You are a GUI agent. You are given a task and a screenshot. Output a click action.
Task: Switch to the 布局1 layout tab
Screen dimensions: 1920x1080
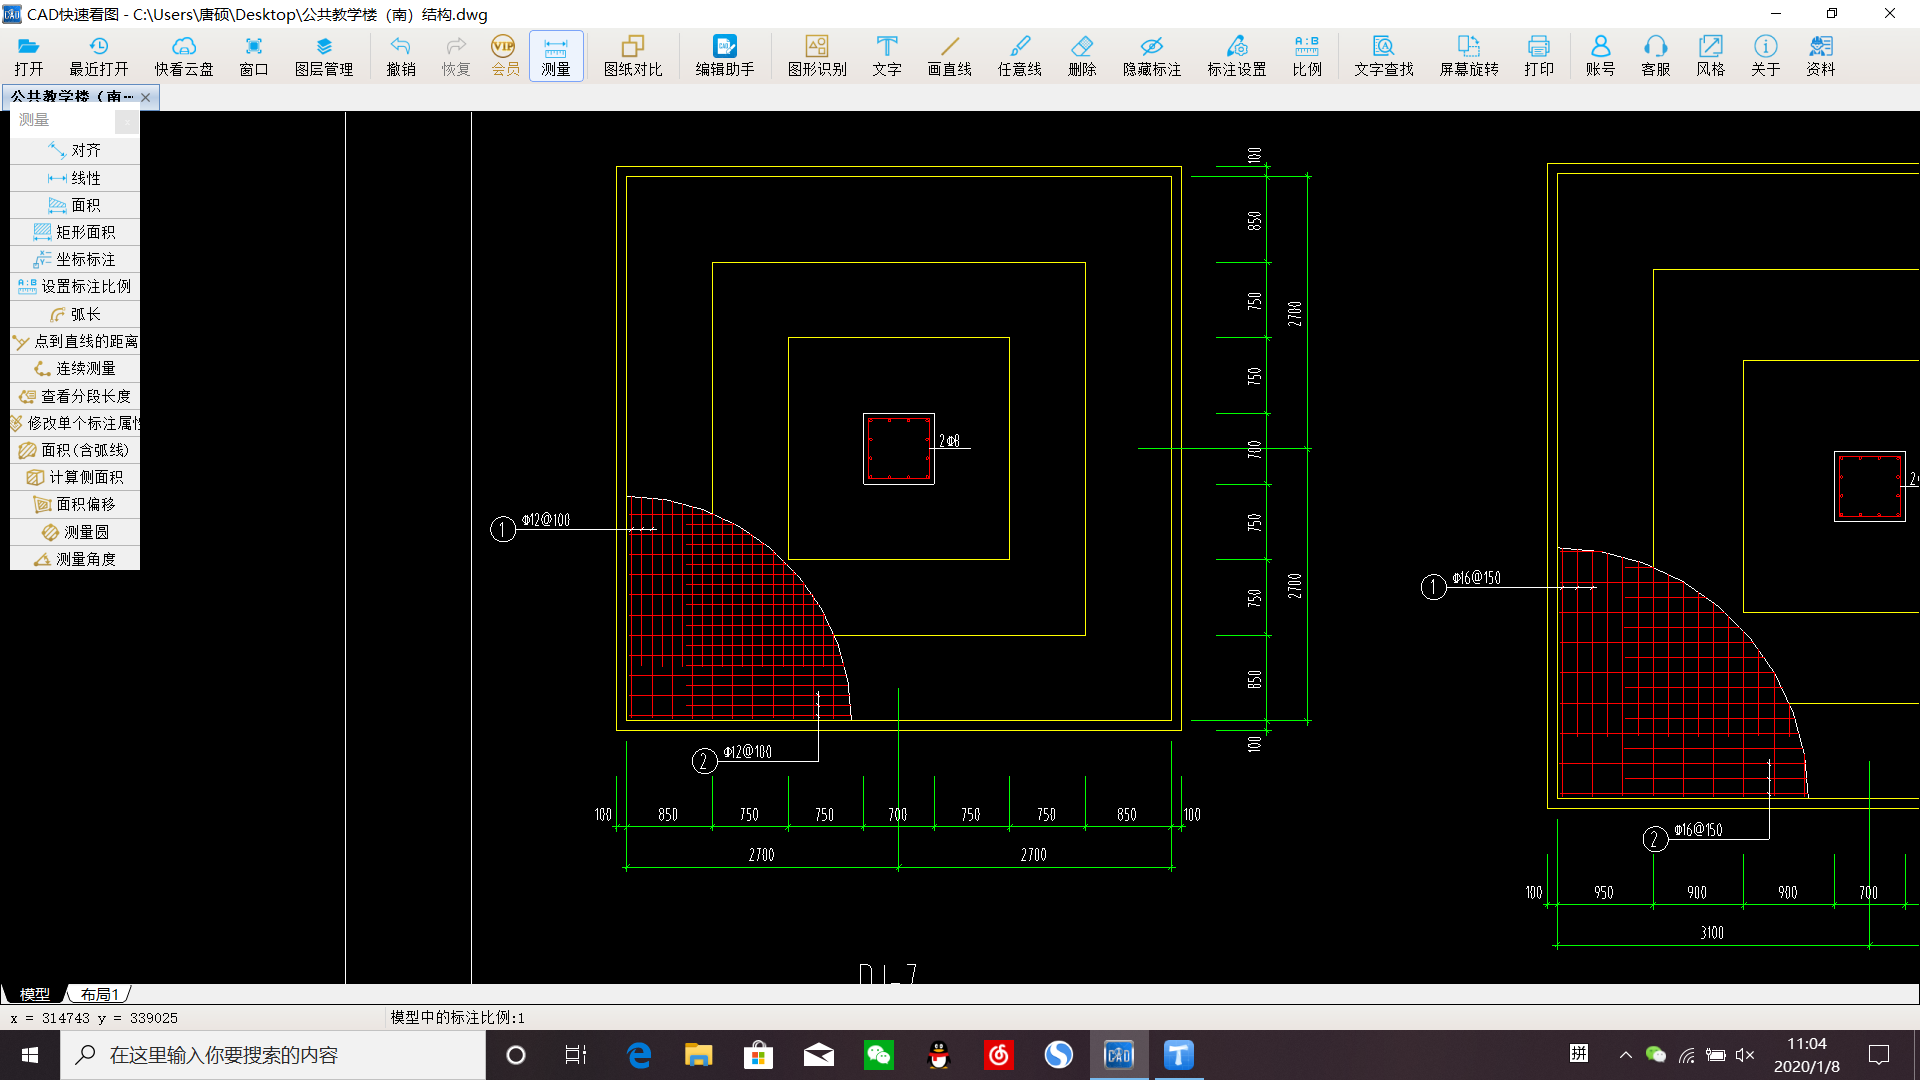pos(99,994)
